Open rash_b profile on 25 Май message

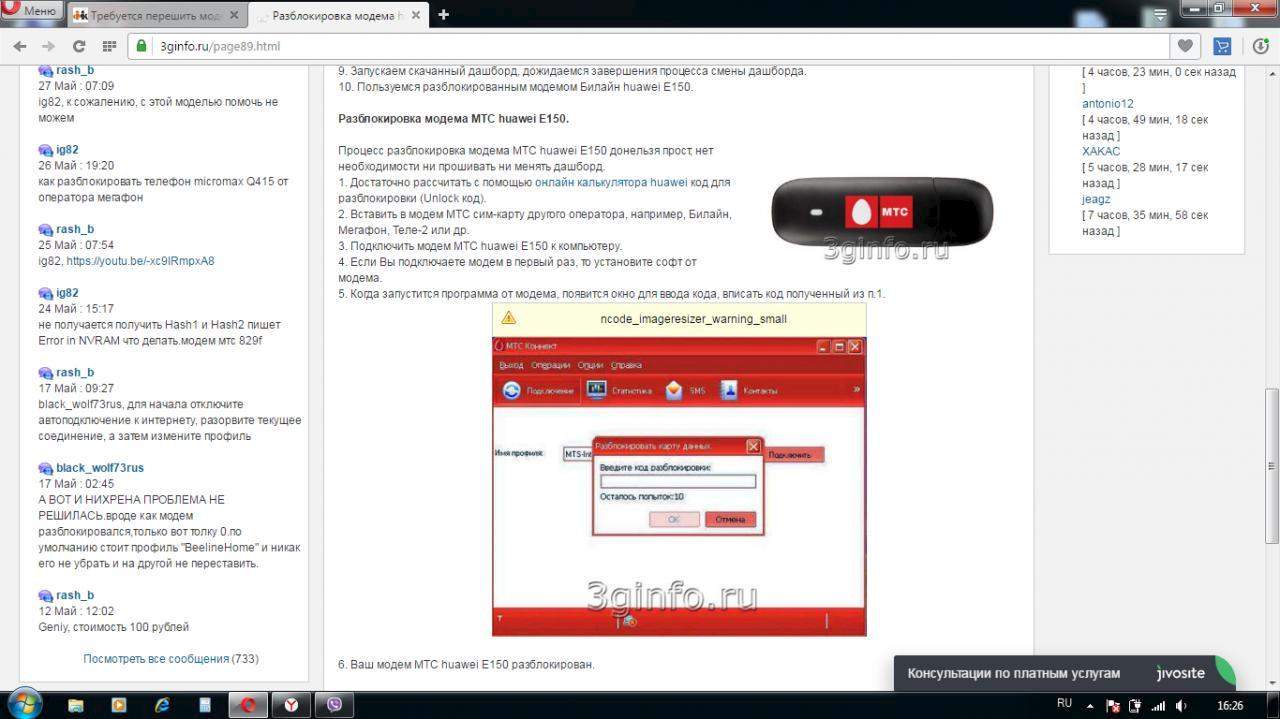point(75,229)
